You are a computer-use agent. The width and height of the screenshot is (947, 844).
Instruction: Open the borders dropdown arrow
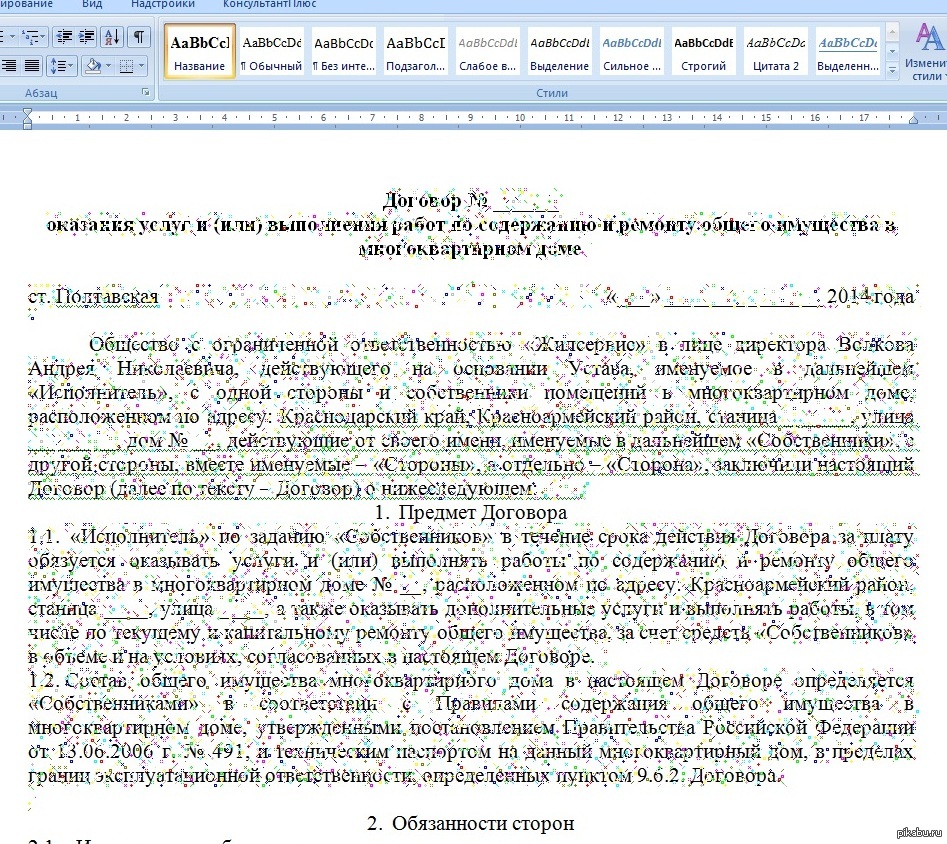click(140, 66)
